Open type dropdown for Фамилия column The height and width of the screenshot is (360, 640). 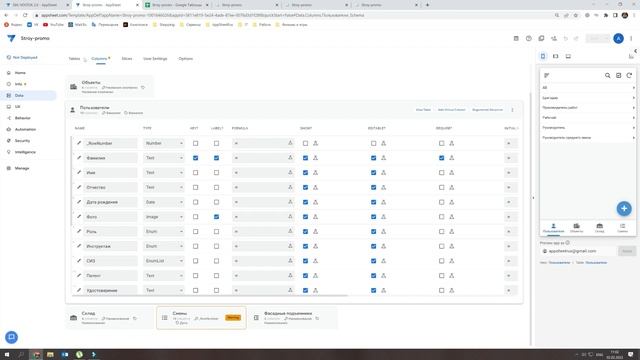coord(163,158)
